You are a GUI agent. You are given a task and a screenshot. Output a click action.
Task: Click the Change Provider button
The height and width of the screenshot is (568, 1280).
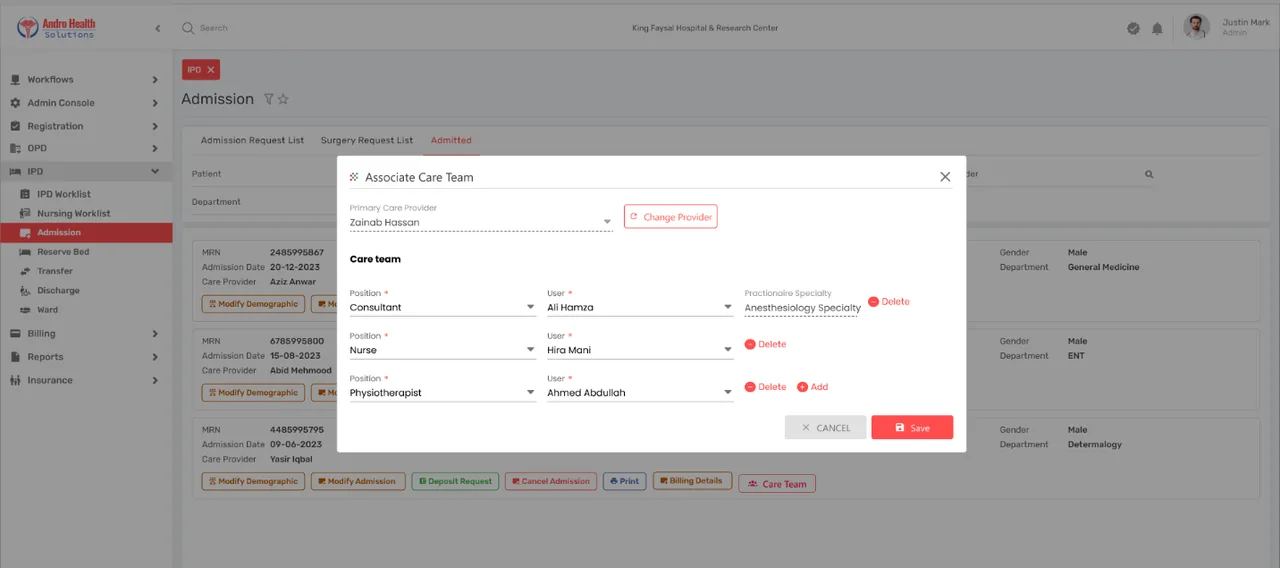(670, 216)
